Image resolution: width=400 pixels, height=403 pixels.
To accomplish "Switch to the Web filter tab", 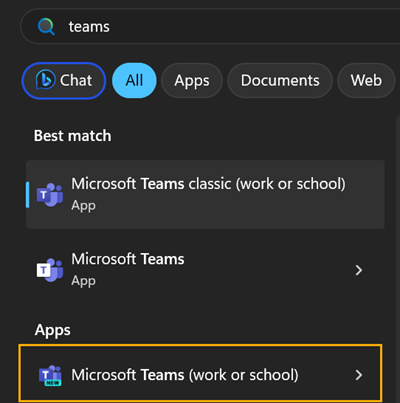I will (x=366, y=80).
